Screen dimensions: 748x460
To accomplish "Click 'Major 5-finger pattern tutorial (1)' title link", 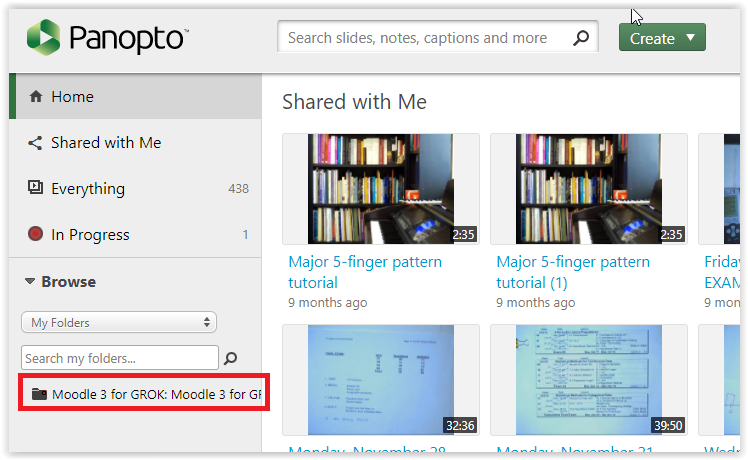I will pos(573,272).
